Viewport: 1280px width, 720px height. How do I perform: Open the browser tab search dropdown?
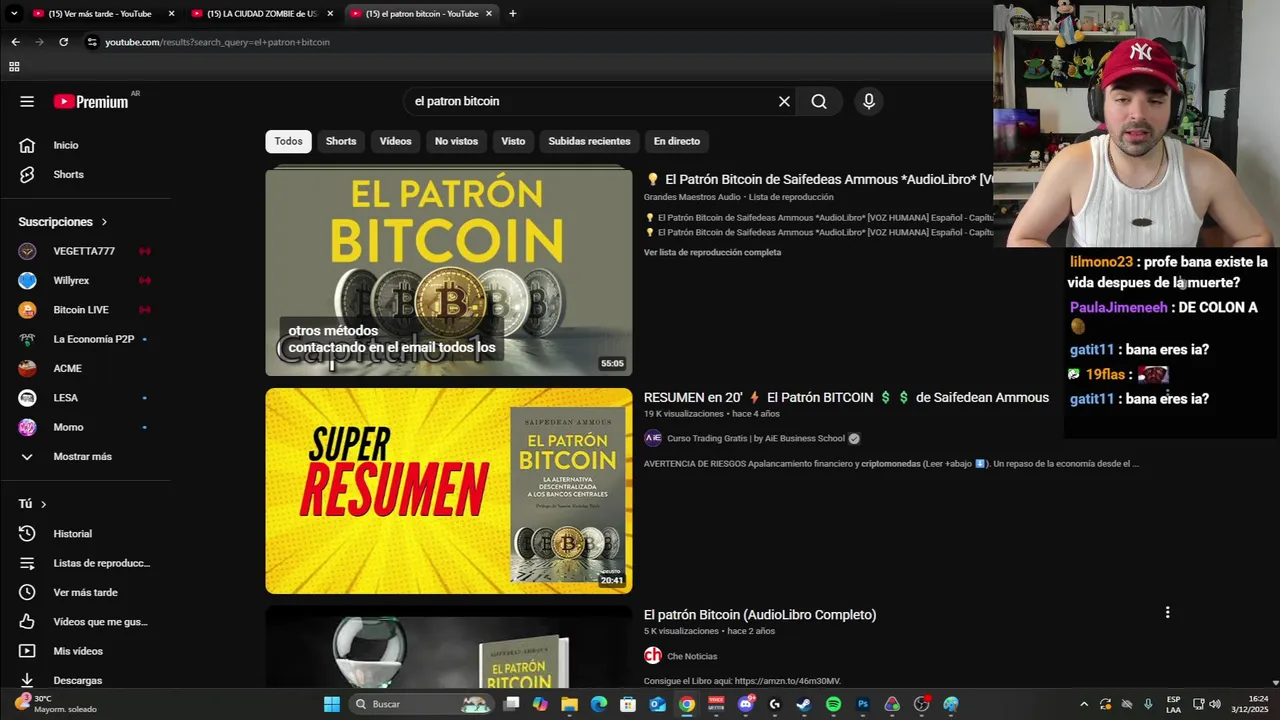pos(14,14)
